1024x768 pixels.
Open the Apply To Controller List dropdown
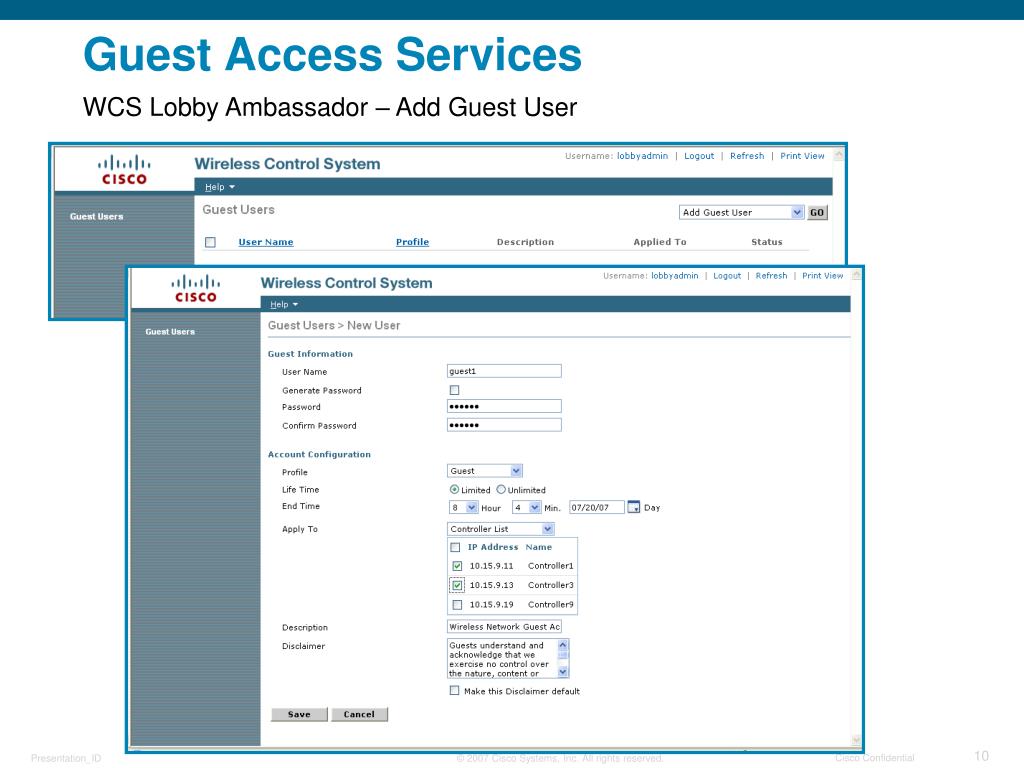[501, 529]
